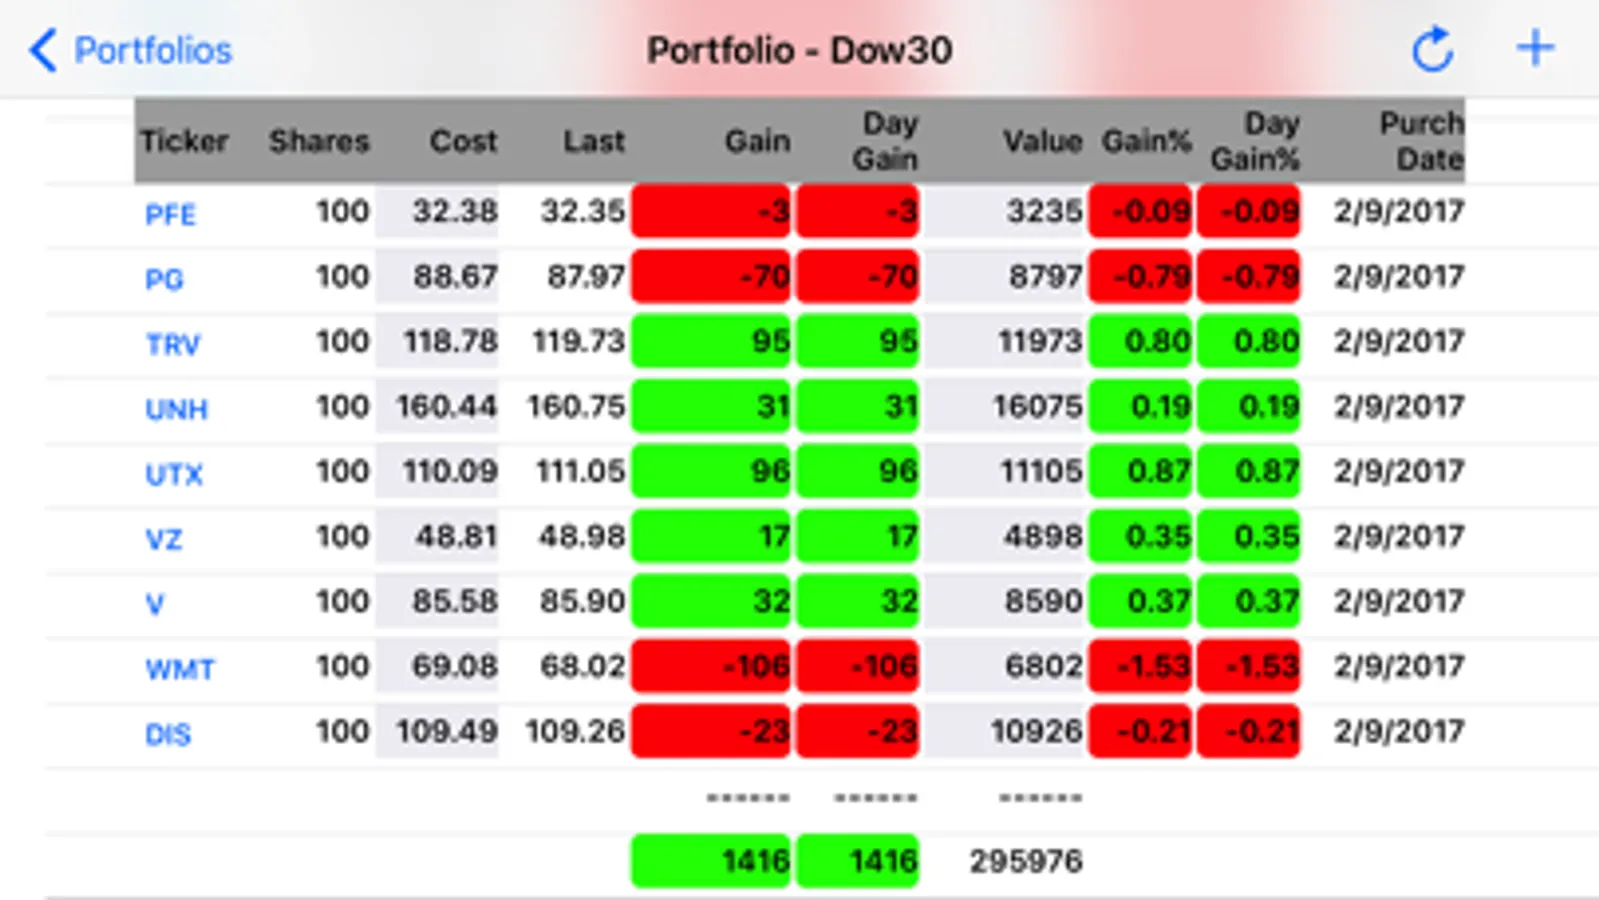
Task: Select the UTX ticker
Action: 174,474
